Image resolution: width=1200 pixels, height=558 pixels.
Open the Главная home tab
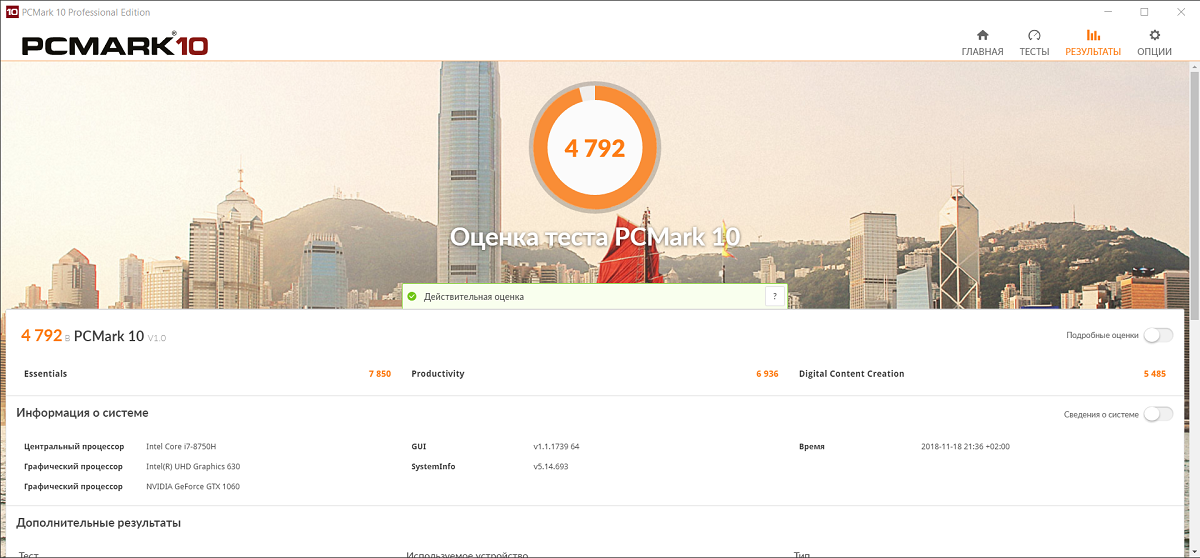982,51
